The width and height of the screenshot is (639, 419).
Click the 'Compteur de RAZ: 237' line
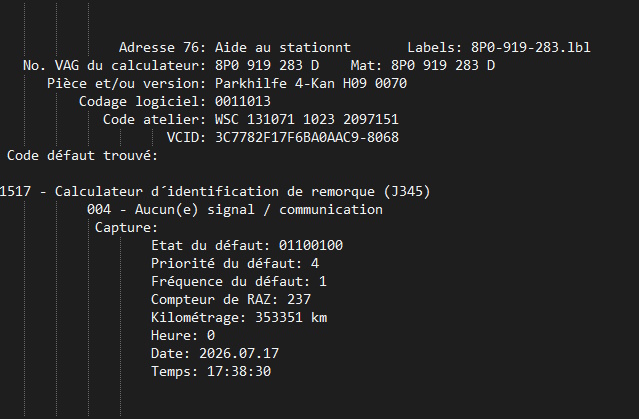(x=231, y=300)
